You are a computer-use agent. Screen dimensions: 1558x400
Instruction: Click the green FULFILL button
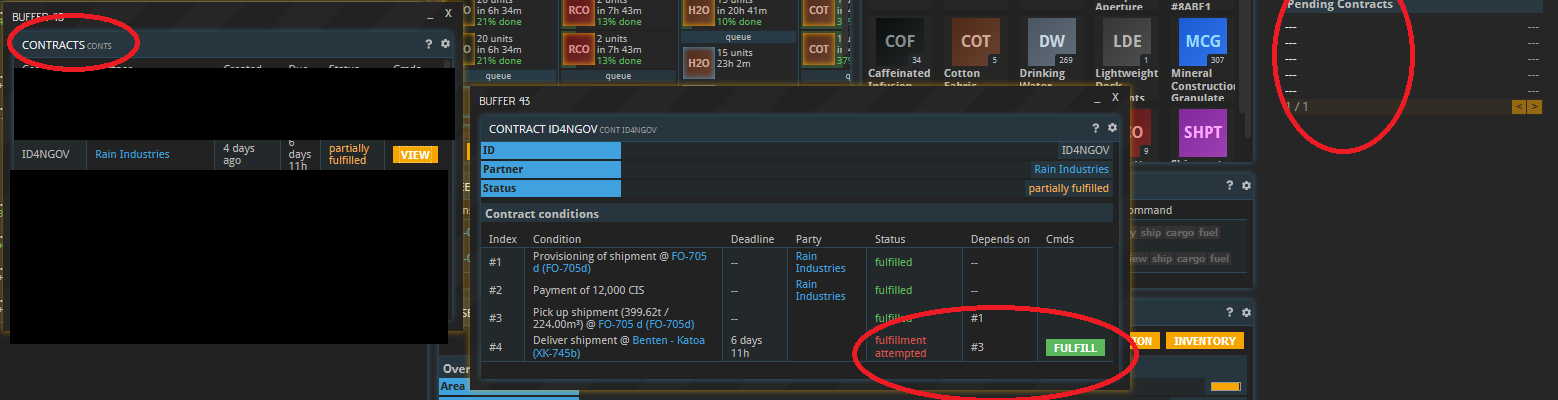click(1075, 348)
